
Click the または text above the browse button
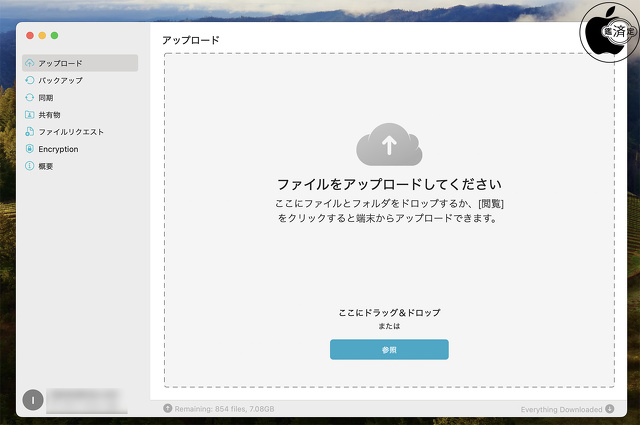(389, 326)
